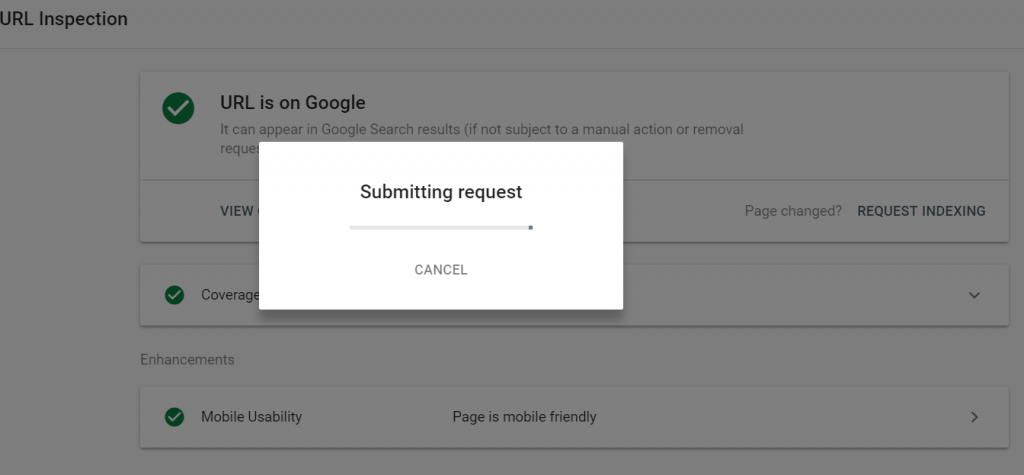
Task: Click the partially hidden VIEW crawled page button
Action: point(239,211)
